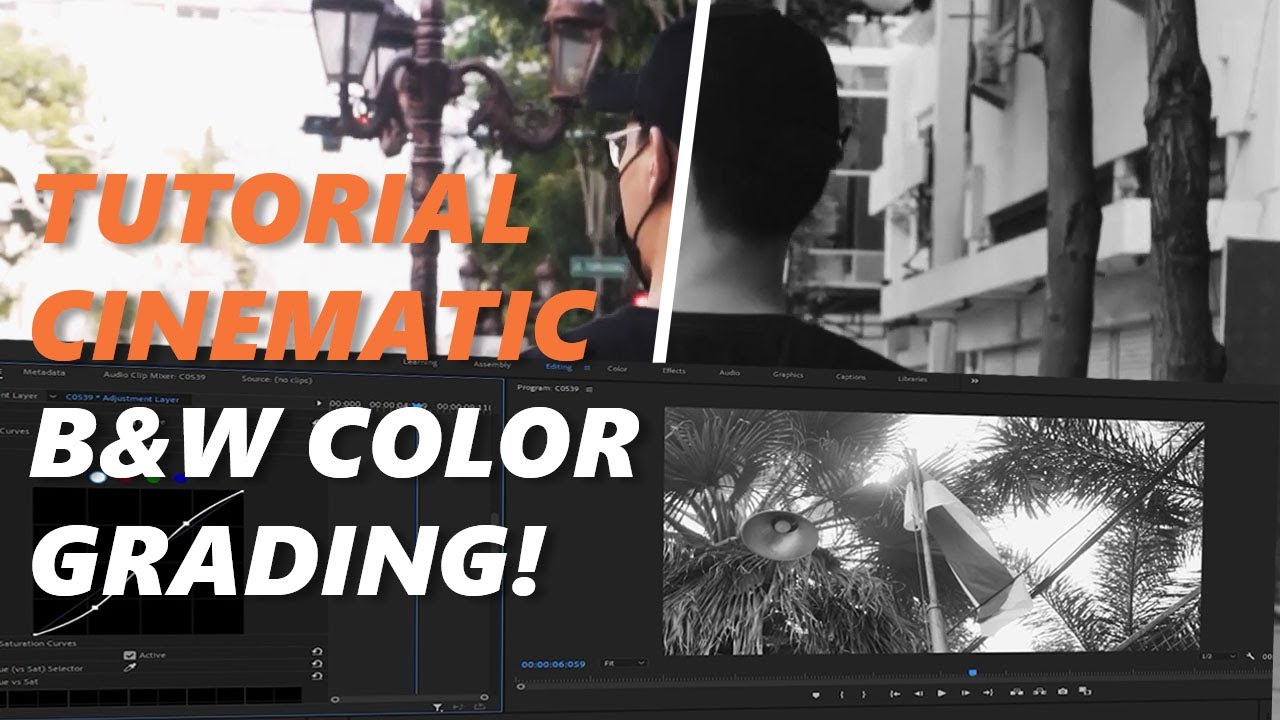Play the Program monitor preview

click(x=941, y=693)
